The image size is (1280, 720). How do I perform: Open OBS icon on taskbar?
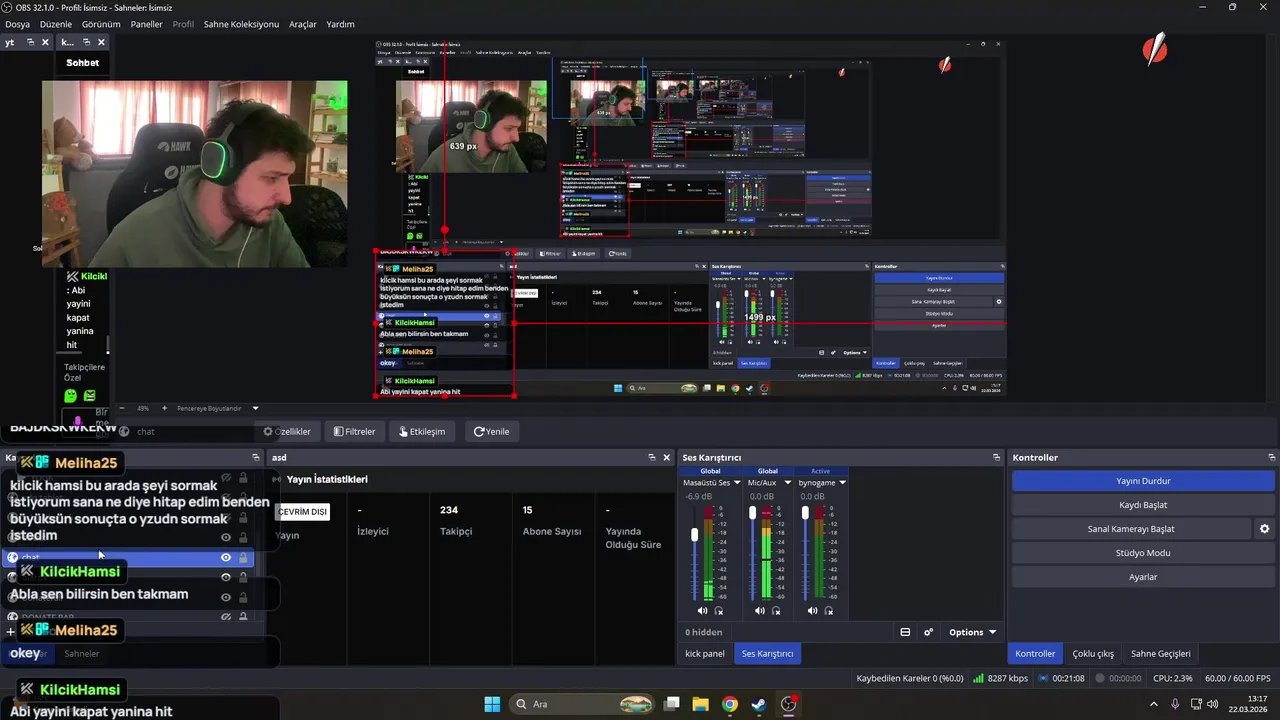[788, 704]
